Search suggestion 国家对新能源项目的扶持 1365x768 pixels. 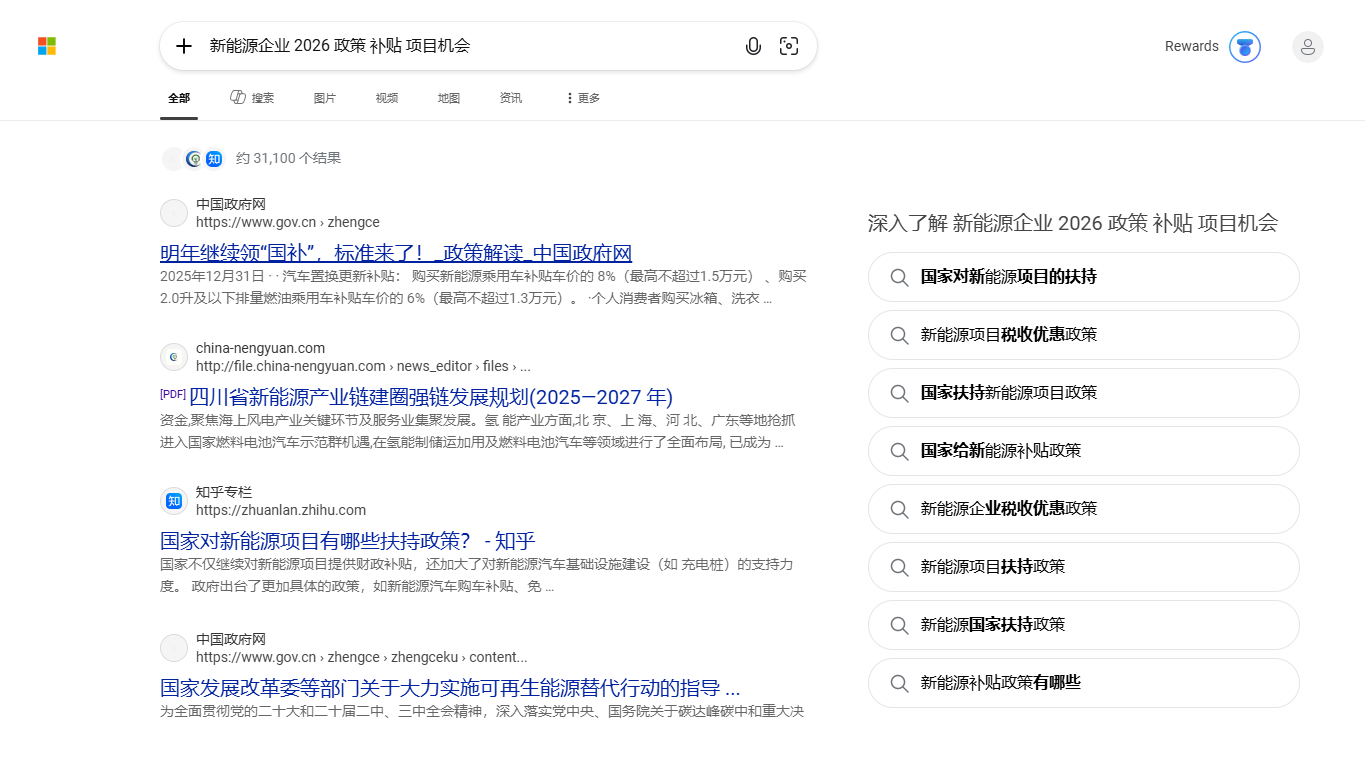pyautogui.click(x=1084, y=277)
